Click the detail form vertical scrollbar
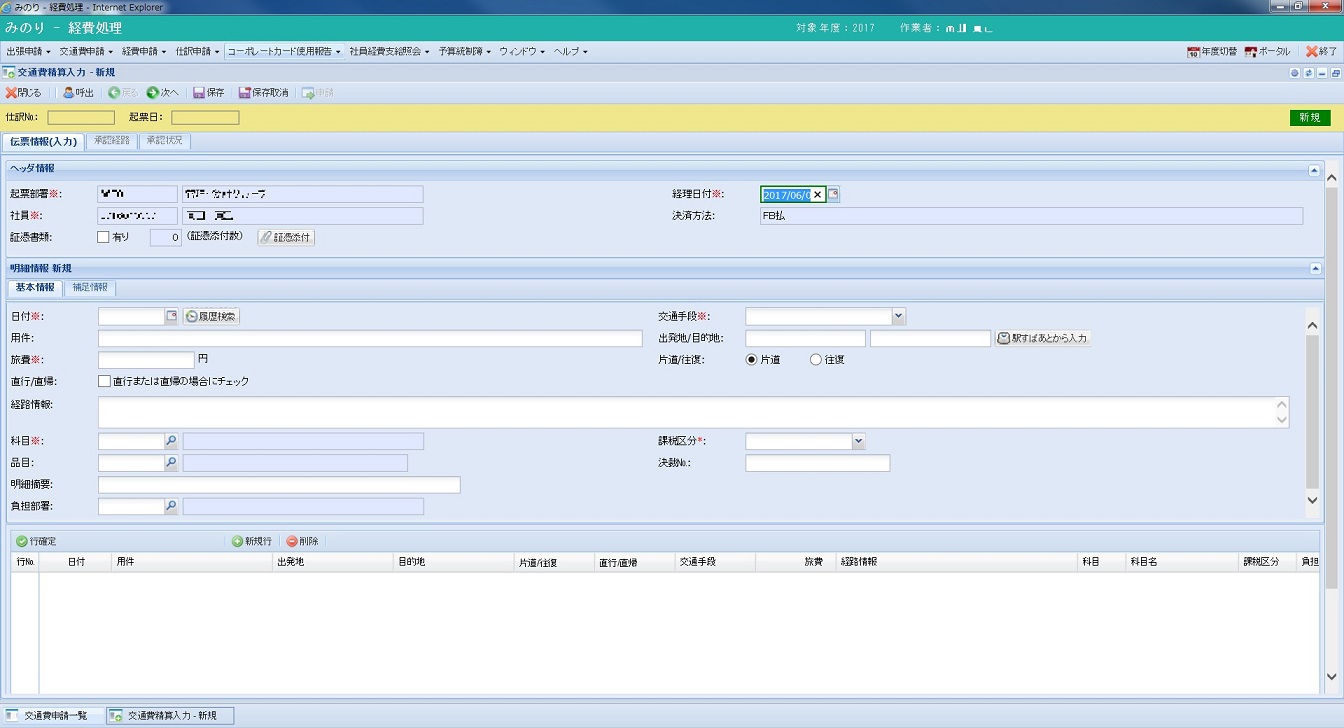The image size is (1344, 728). point(1313,412)
